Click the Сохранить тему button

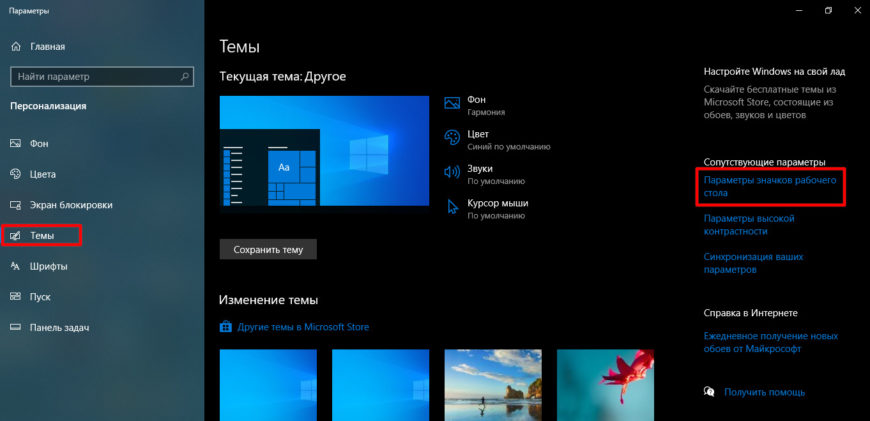[x=268, y=250]
